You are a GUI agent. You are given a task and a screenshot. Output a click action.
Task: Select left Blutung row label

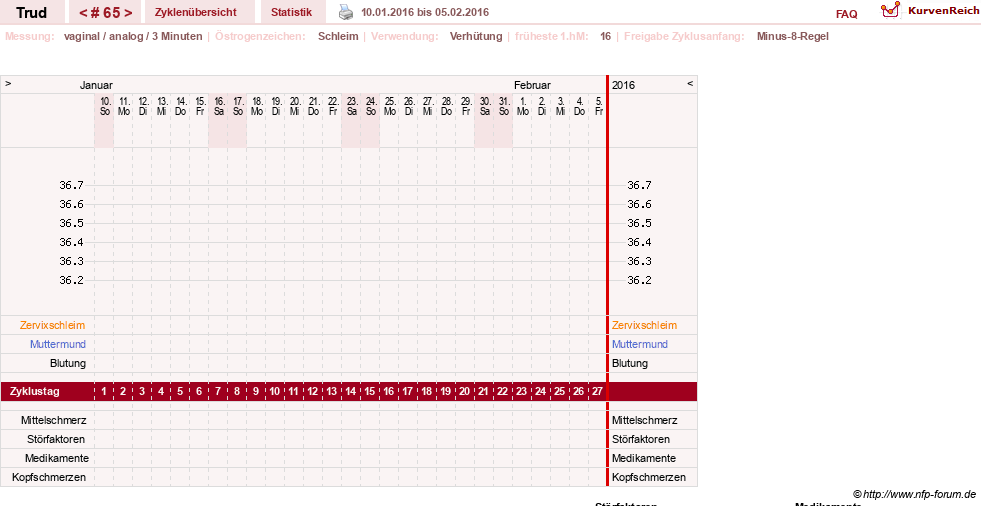[x=68, y=363]
